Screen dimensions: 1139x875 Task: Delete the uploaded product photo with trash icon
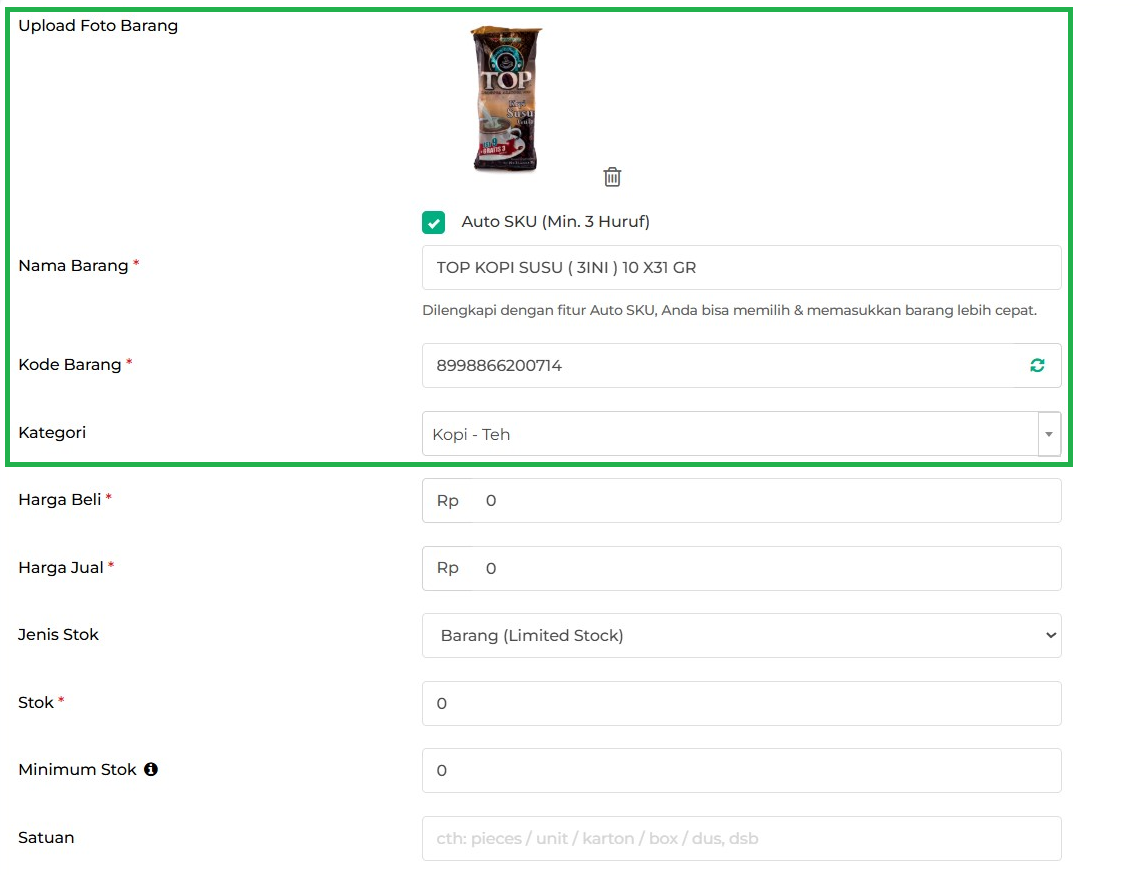tap(612, 176)
